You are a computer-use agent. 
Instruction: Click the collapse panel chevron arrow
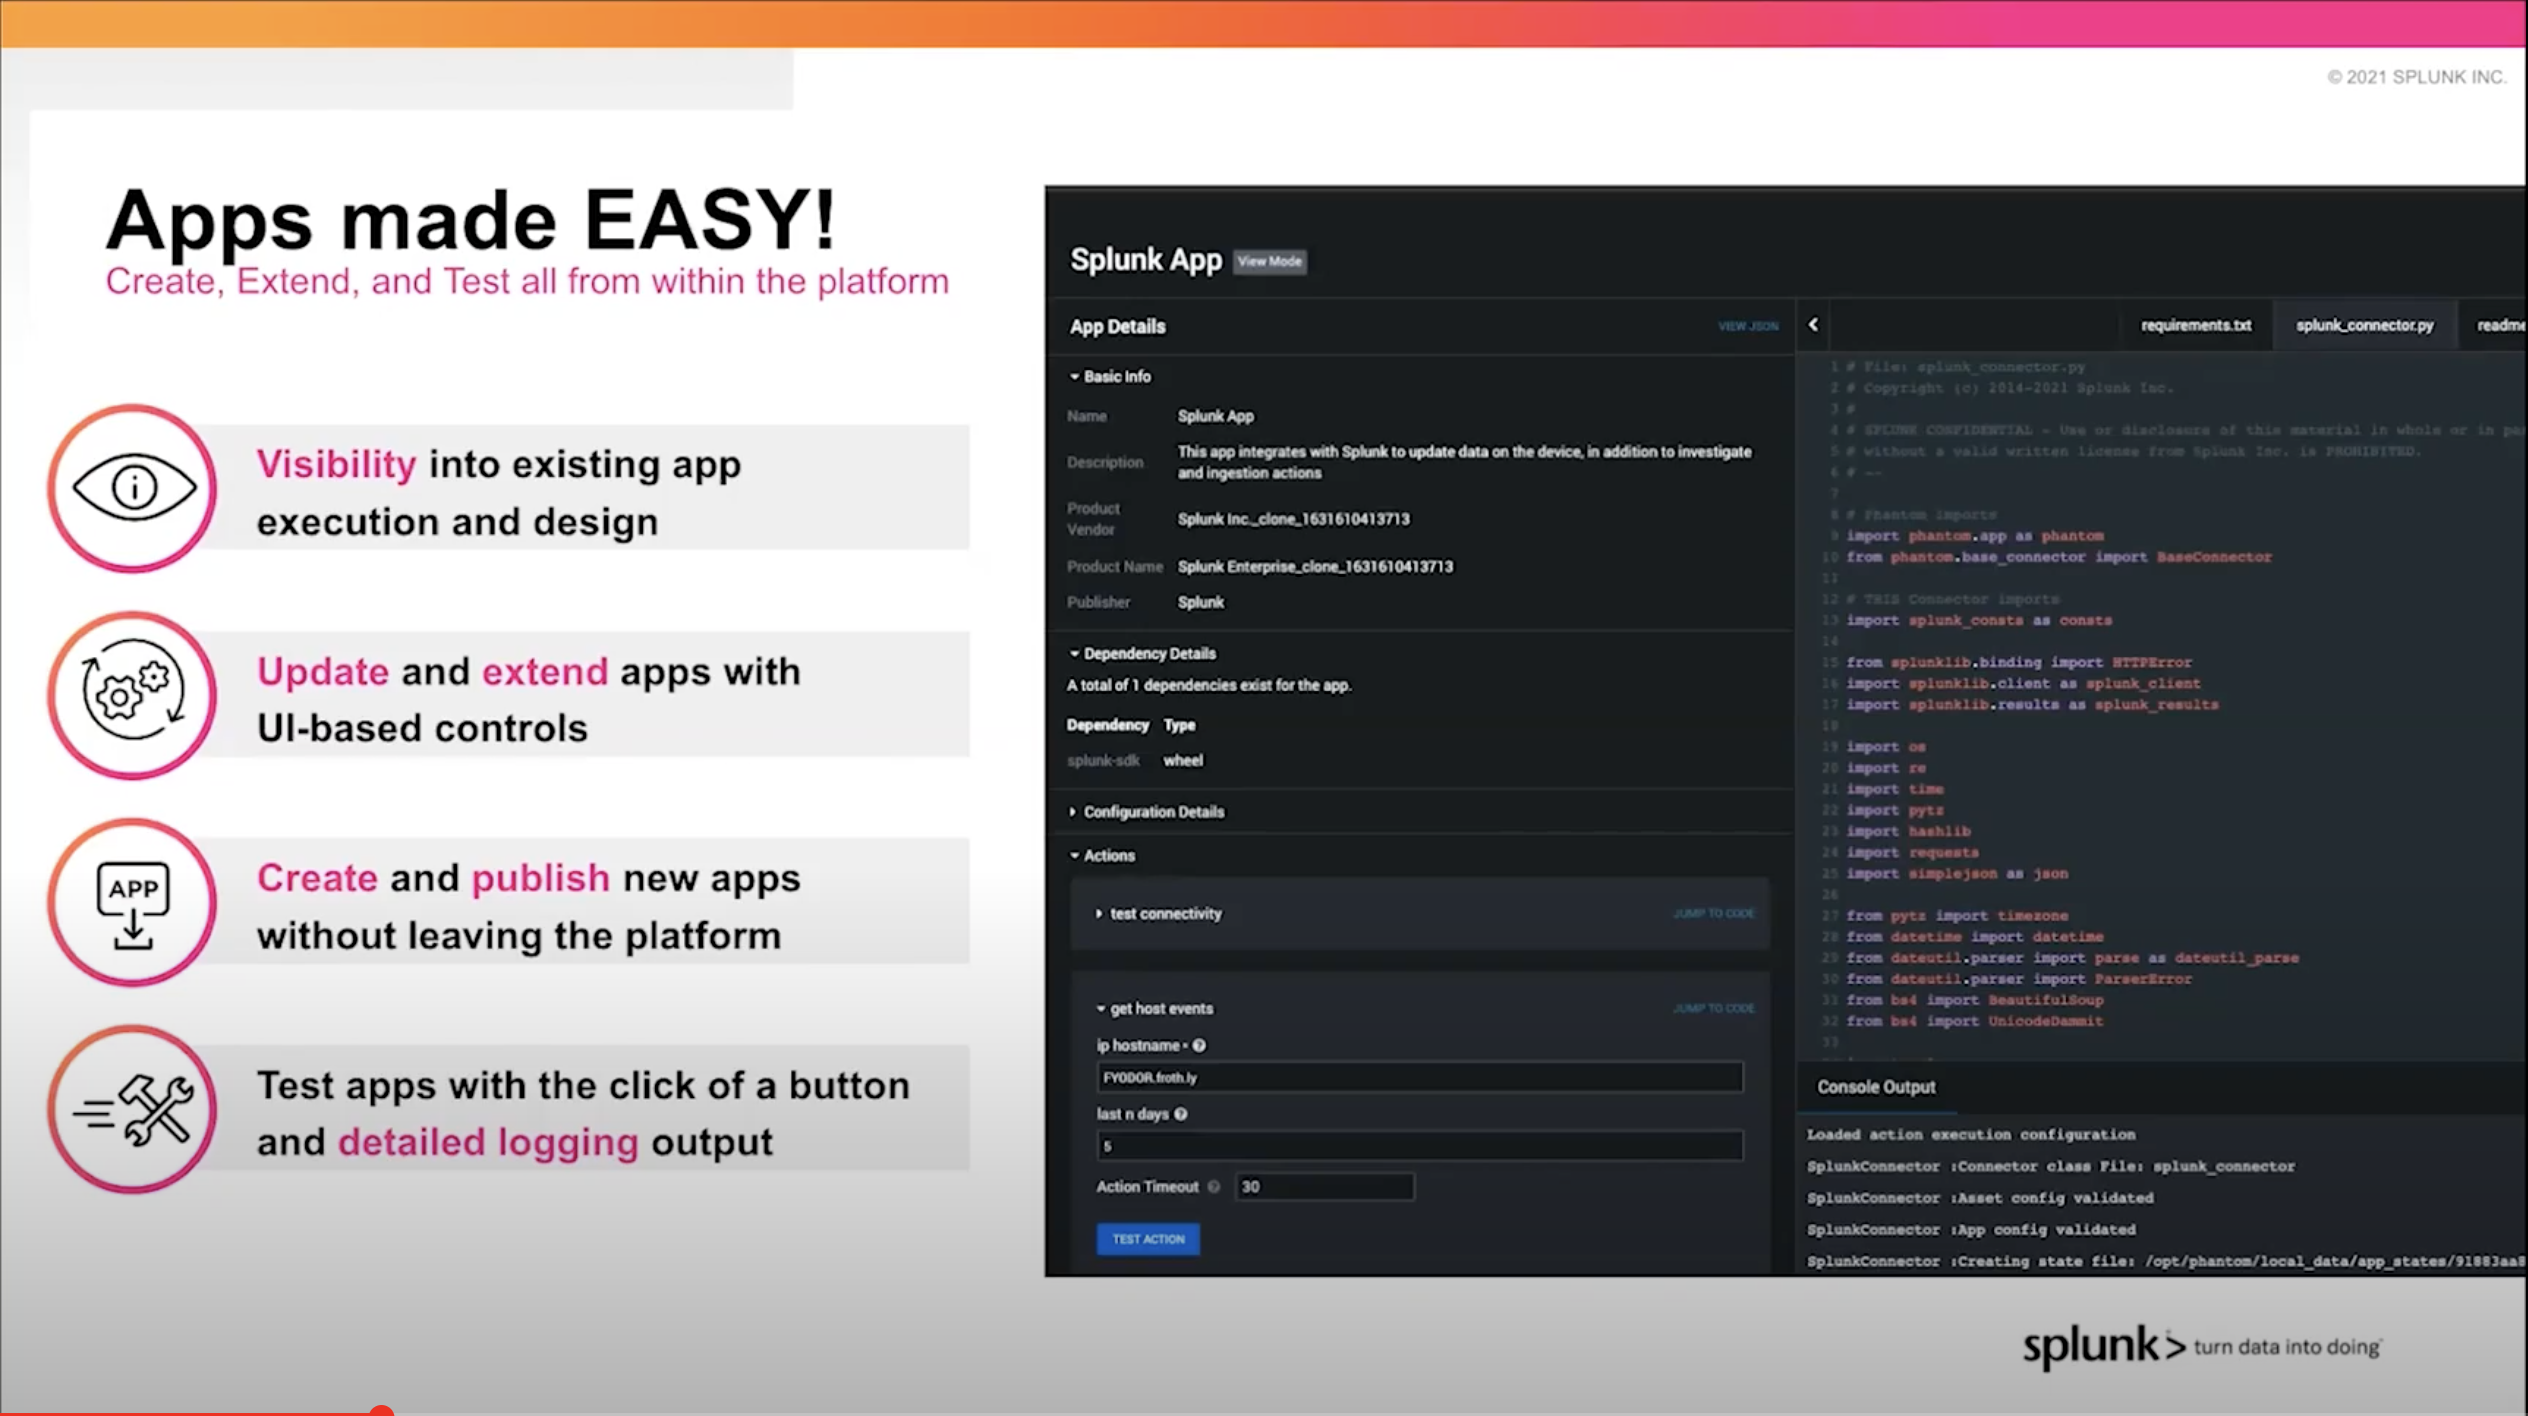(x=1813, y=325)
